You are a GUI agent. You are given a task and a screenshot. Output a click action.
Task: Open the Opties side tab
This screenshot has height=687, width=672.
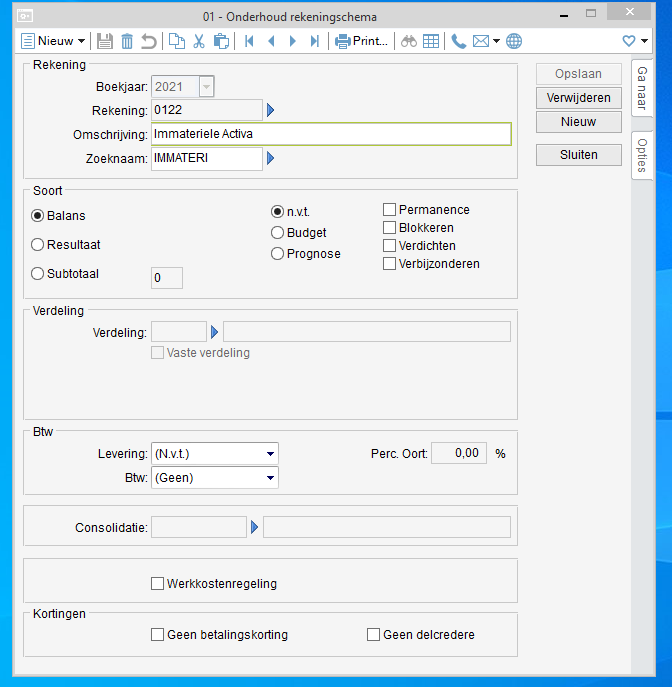642,156
